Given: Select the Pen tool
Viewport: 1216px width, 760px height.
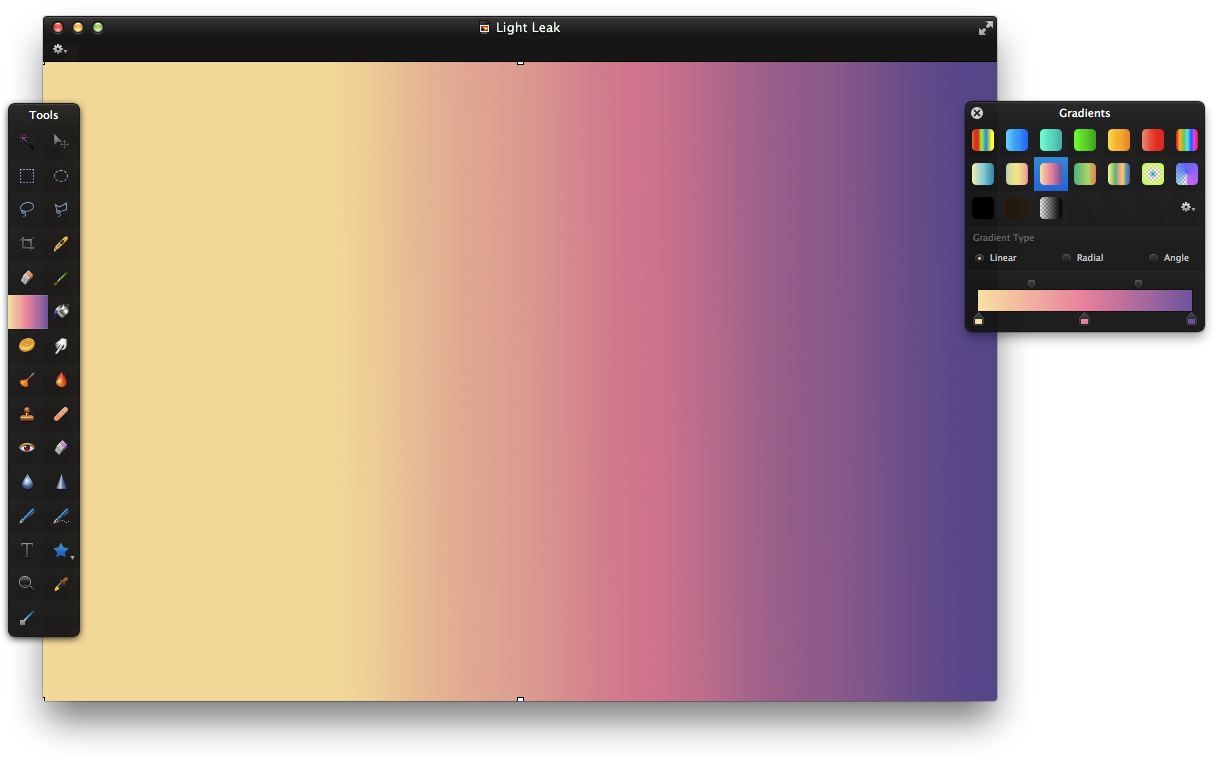Looking at the screenshot, I should (x=27, y=516).
